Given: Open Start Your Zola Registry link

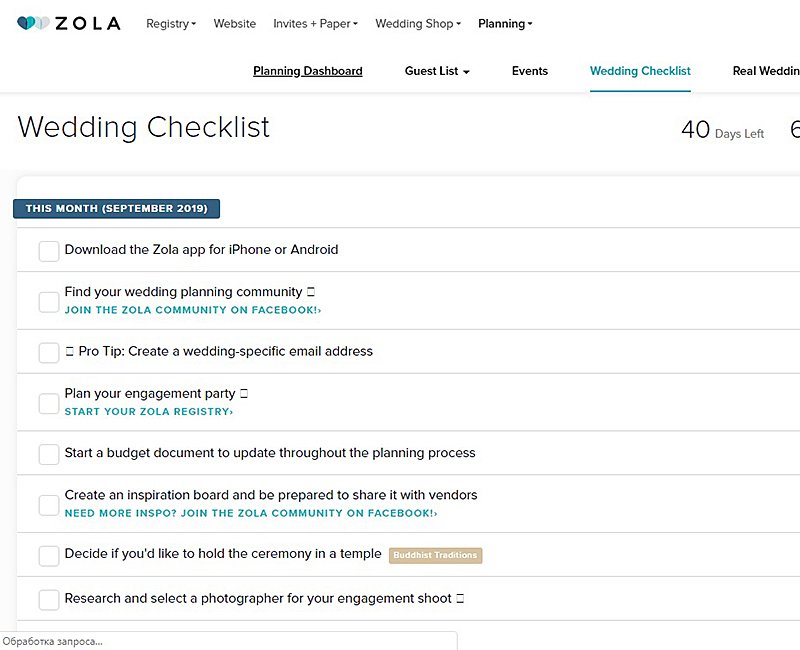Looking at the screenshot, I should (x=148, y=412).
